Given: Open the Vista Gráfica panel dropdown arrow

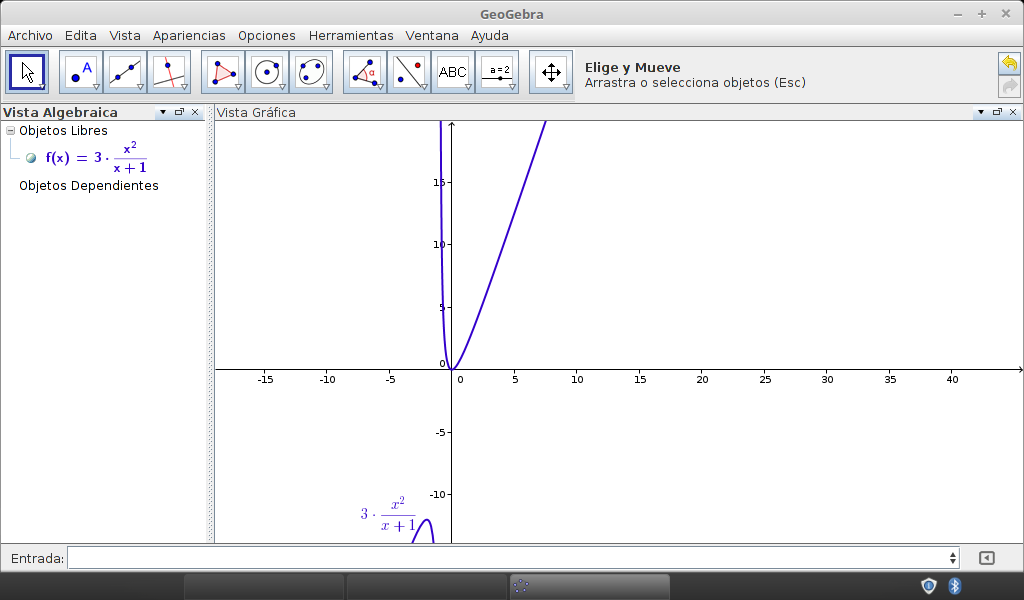Looking at the screenshot, I should (980, 113).
